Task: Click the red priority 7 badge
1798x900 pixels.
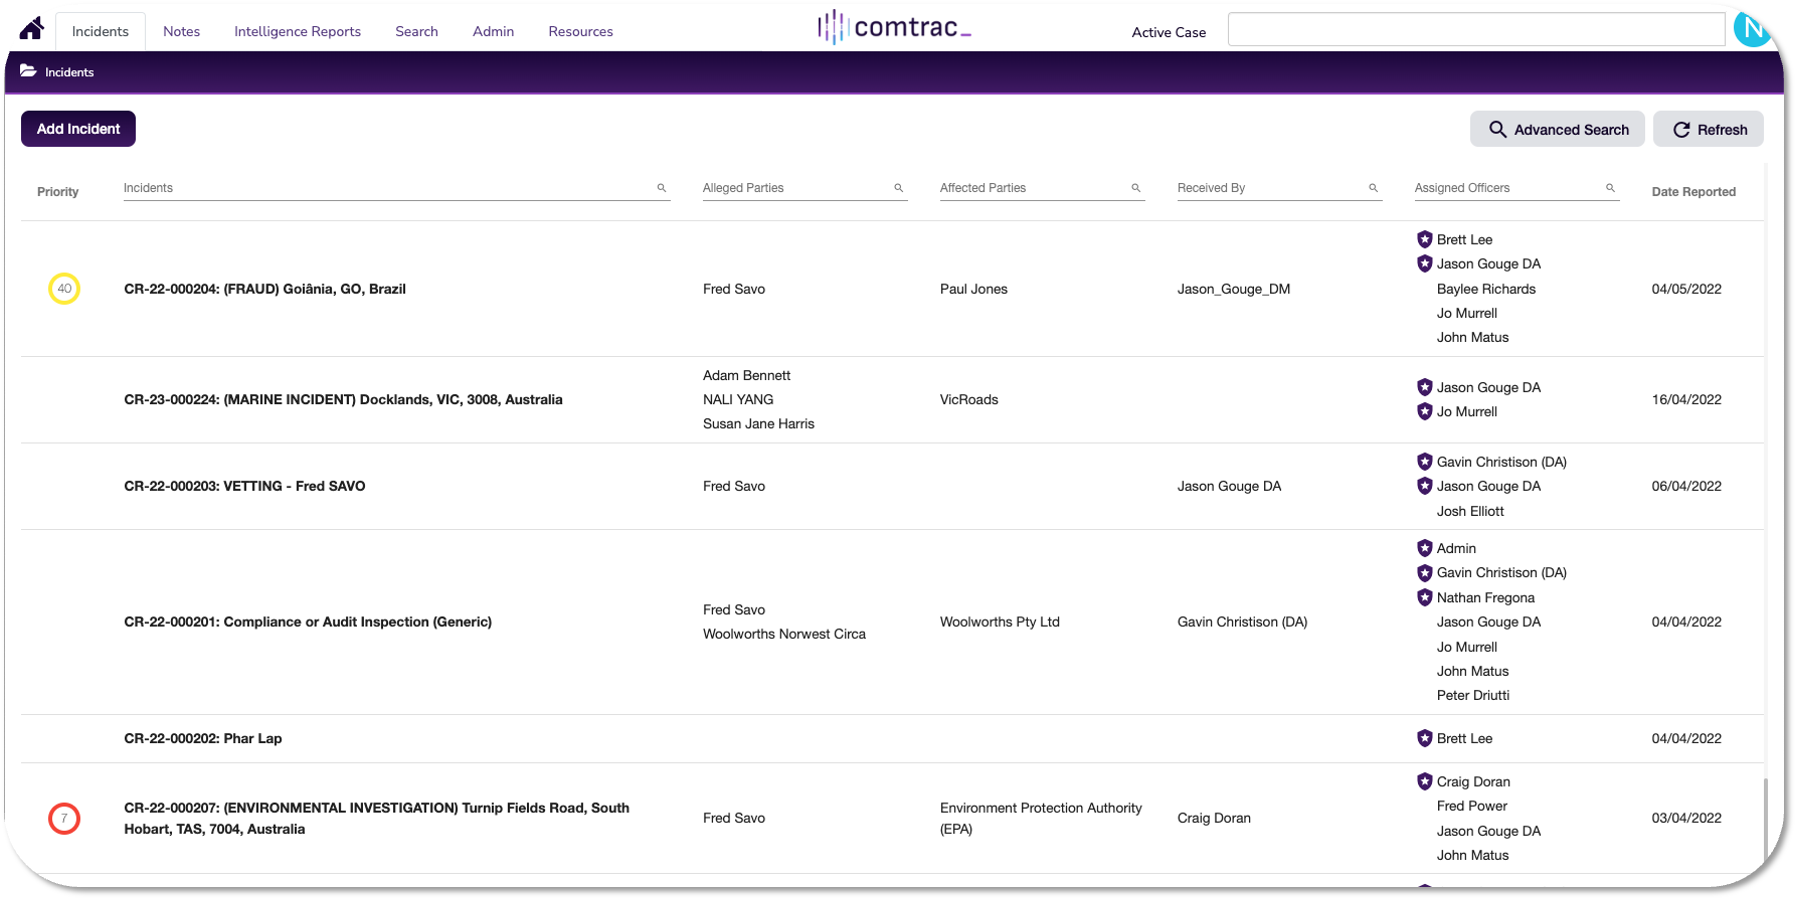Action: point(64,818)
